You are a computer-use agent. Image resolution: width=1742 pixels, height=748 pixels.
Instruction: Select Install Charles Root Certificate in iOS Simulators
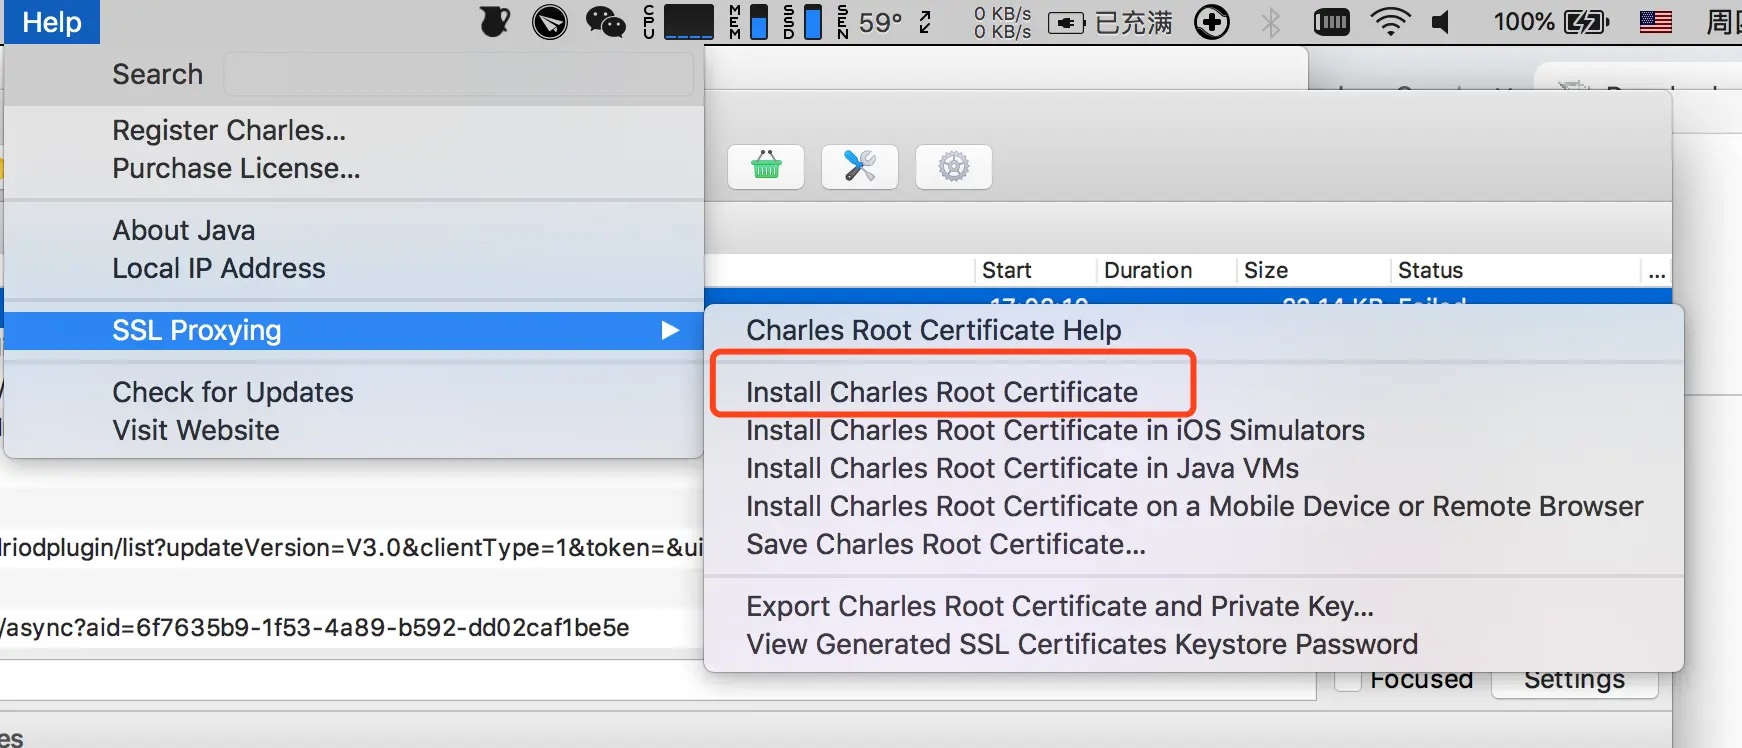[1194, 430]
